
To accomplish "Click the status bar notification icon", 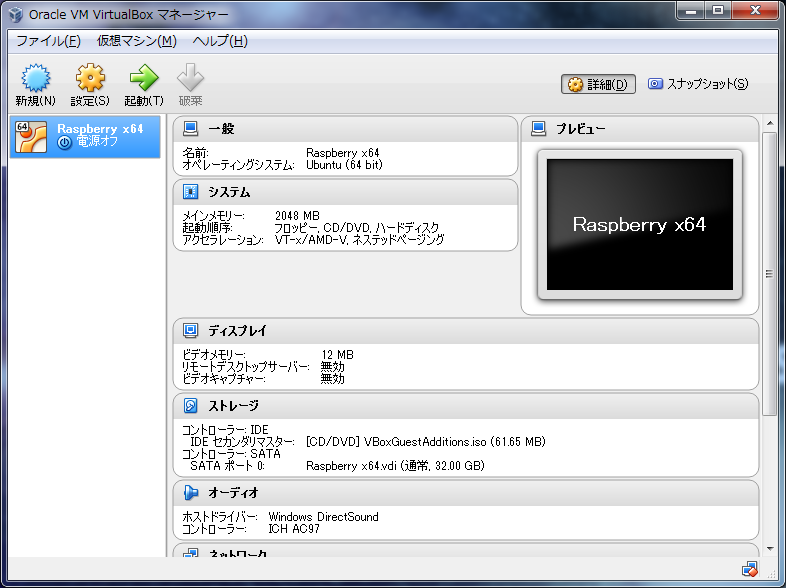I will coord(749,570).
